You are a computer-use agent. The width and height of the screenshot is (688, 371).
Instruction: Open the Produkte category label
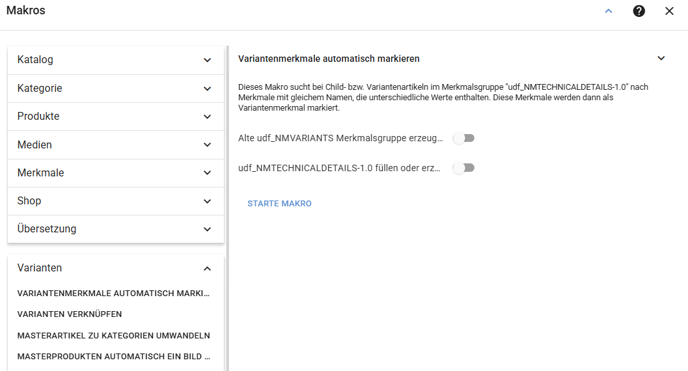(x=38, y=116)
